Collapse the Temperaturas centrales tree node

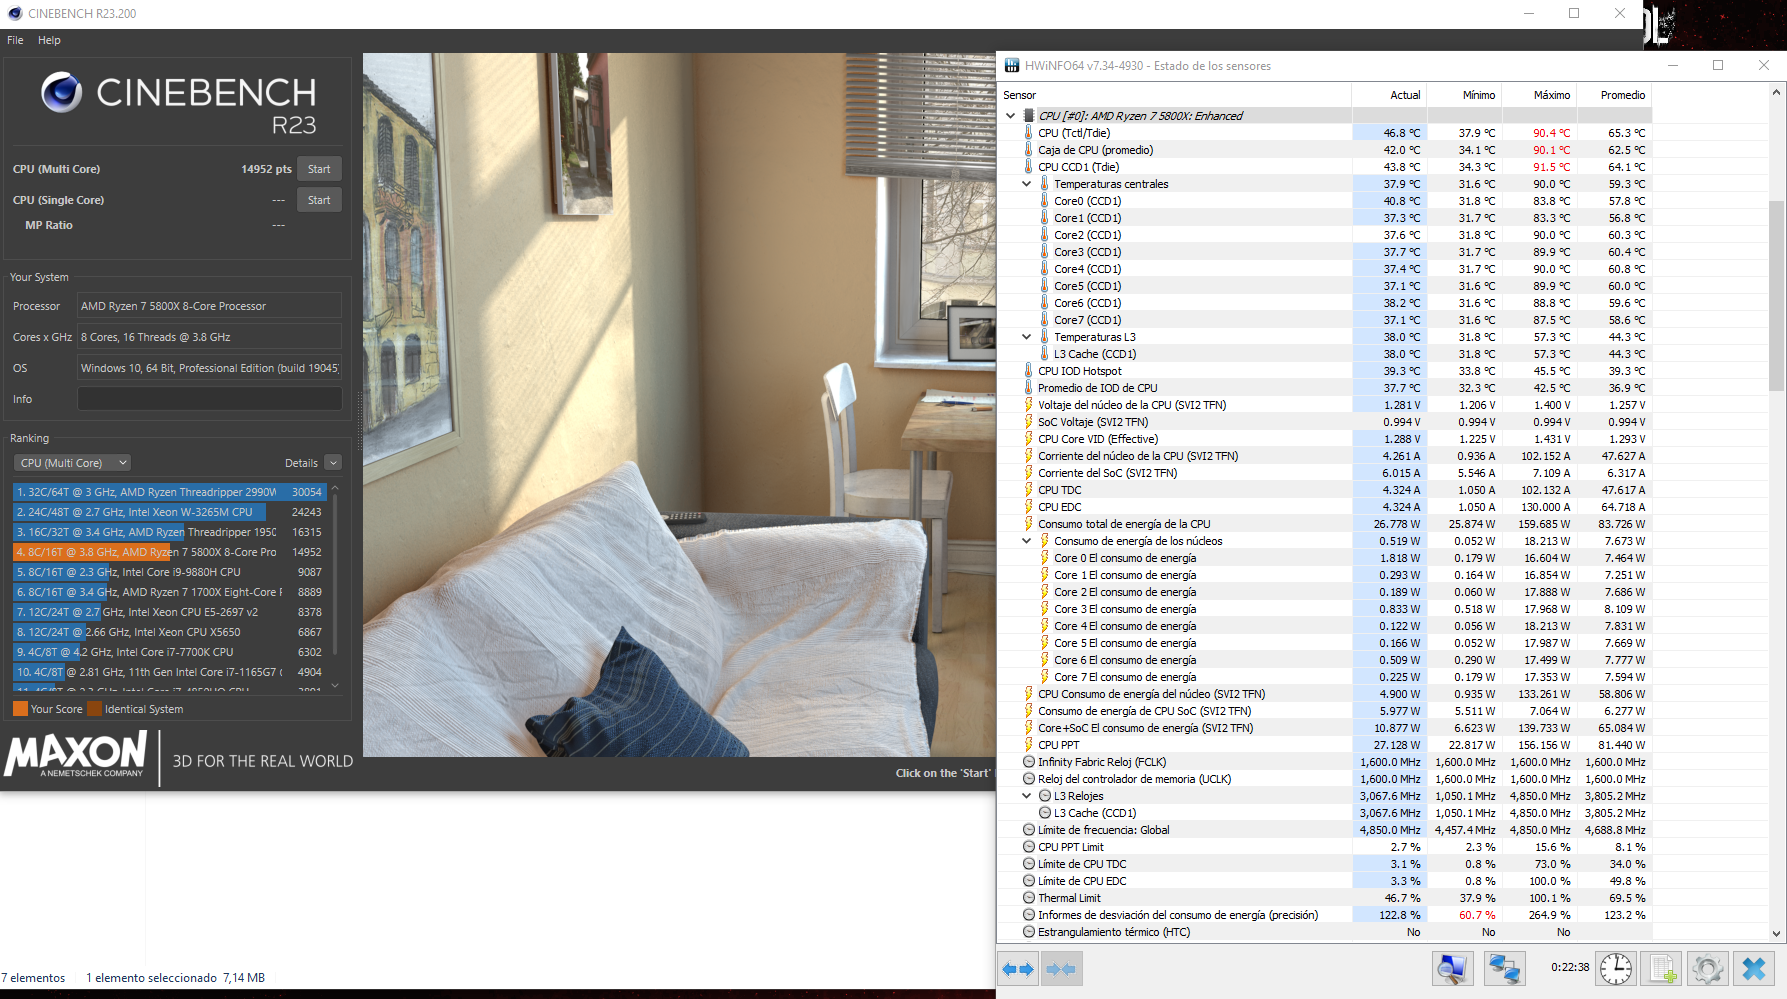[1026, 184]
